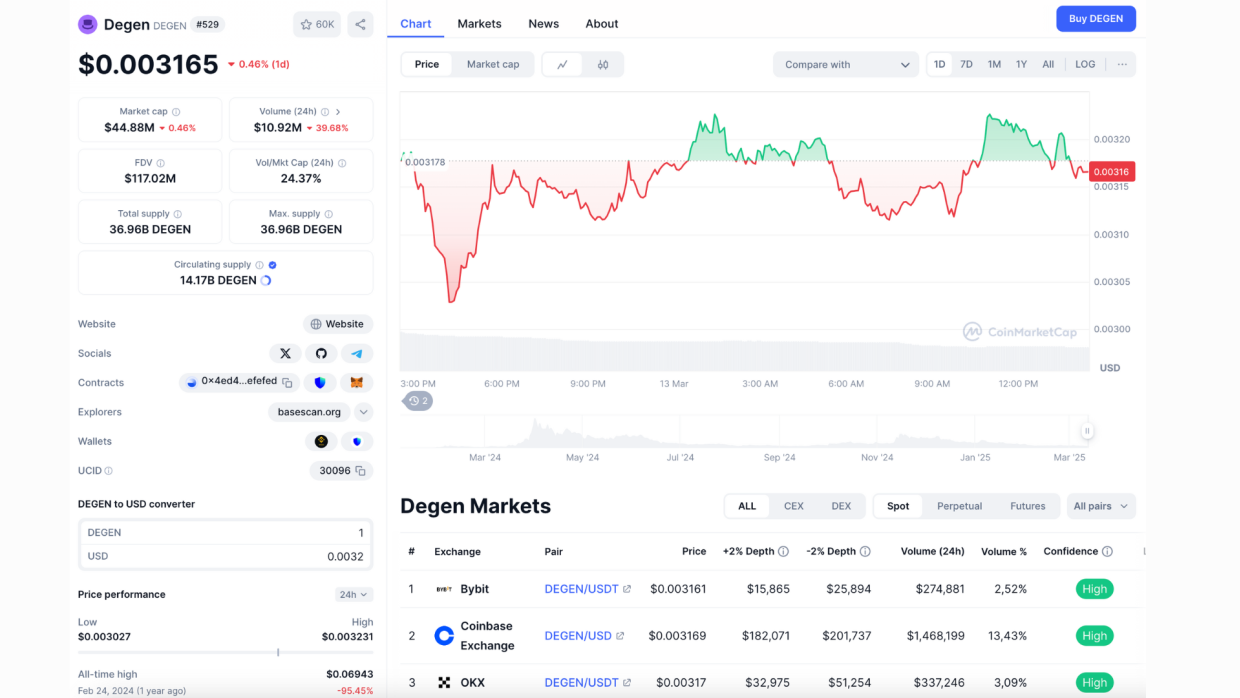Click High confidence badge for Bybit
The width and height of the screenshot is (1240, 698).
point(1095,589)
